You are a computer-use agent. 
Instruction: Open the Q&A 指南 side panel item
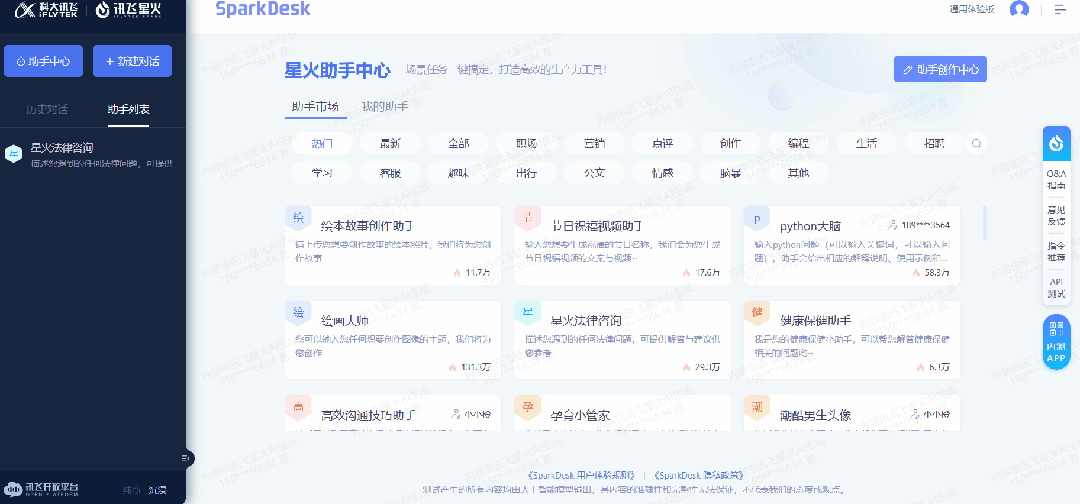(x=1057, y=179)
